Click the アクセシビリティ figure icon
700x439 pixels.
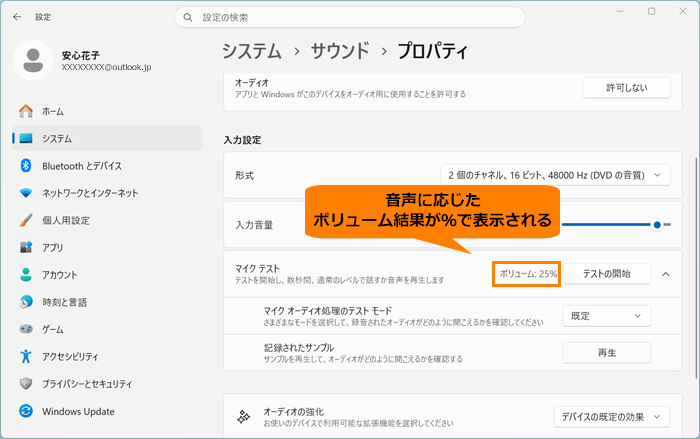[26, 356]
